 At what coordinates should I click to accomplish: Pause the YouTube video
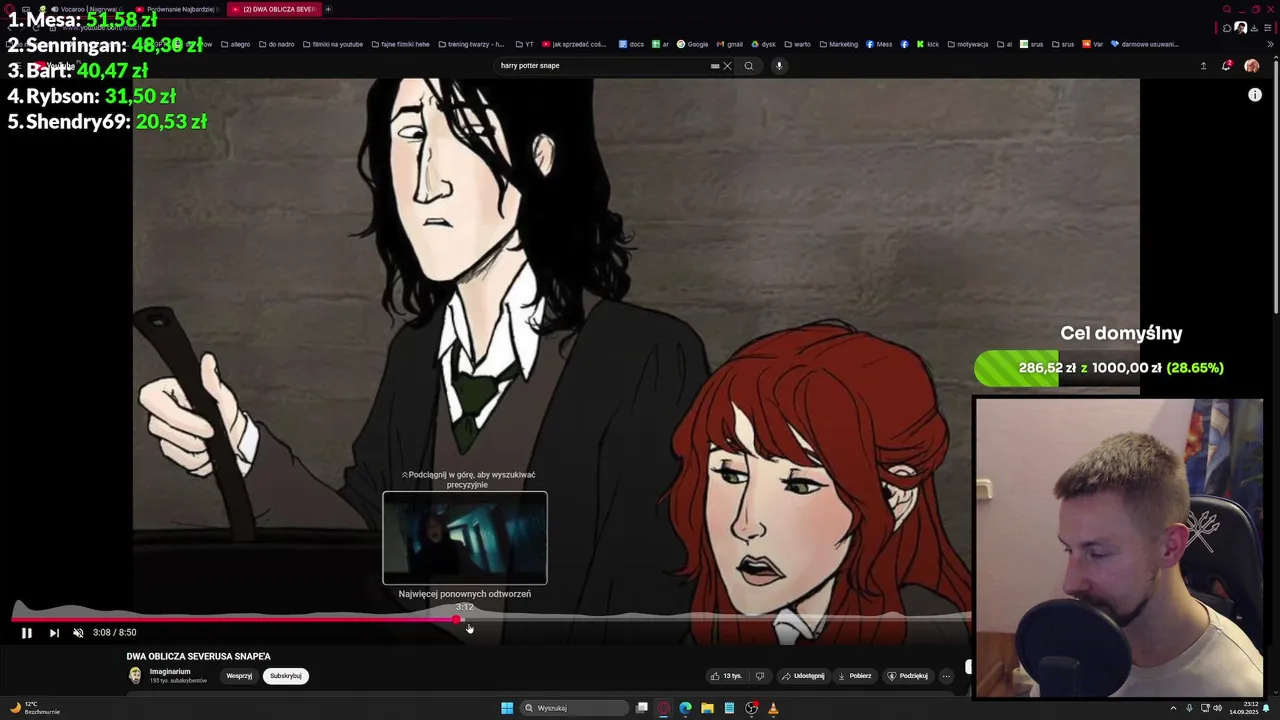[27, 632]
